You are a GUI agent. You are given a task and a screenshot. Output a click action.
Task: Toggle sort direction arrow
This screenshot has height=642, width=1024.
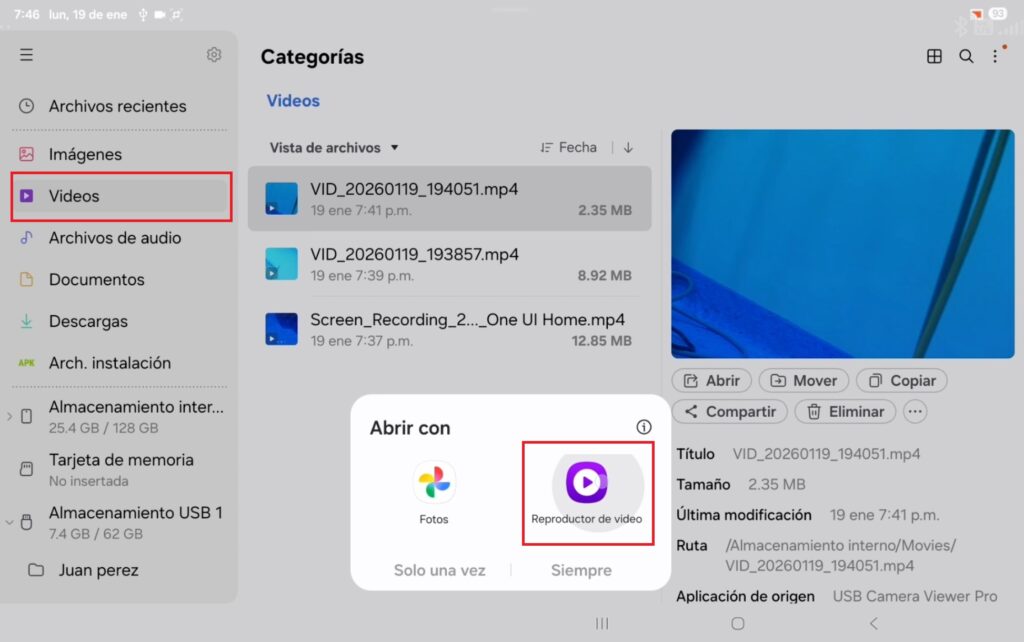[x=628, y=147]
